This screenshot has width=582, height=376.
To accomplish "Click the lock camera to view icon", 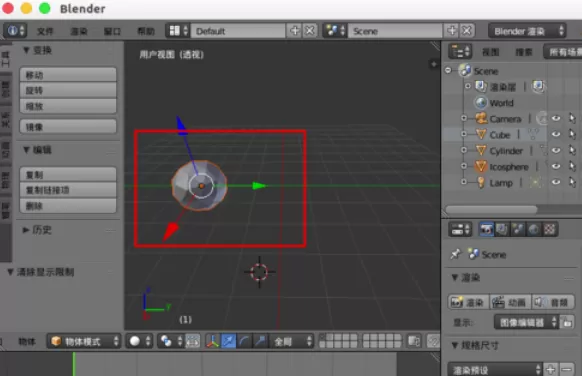I will click(x=414, y=341).
